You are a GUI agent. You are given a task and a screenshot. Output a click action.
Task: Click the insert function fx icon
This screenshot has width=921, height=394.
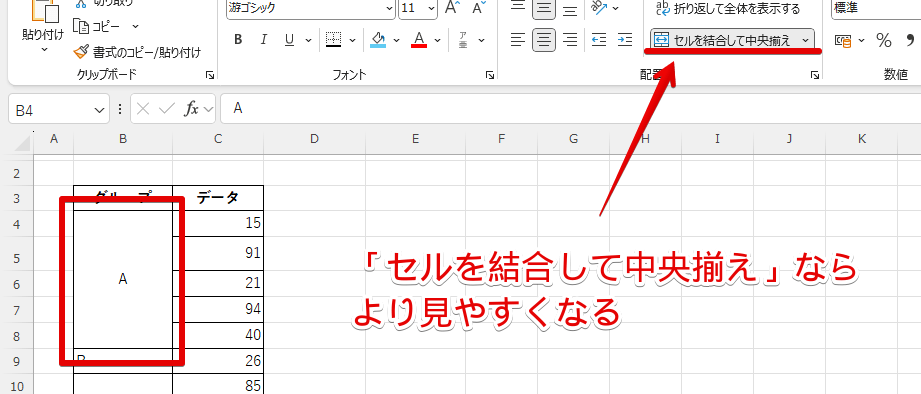coord(191,109)
